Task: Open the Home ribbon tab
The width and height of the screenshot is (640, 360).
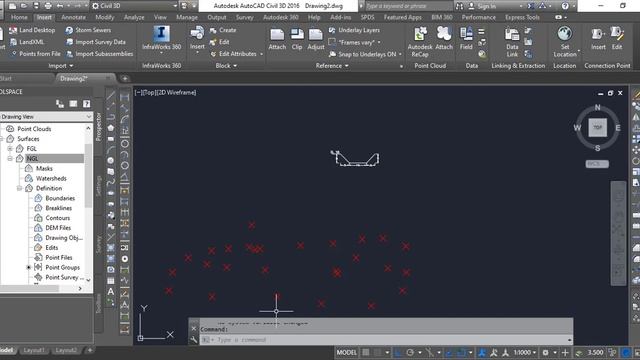Action: coord(19,17)
